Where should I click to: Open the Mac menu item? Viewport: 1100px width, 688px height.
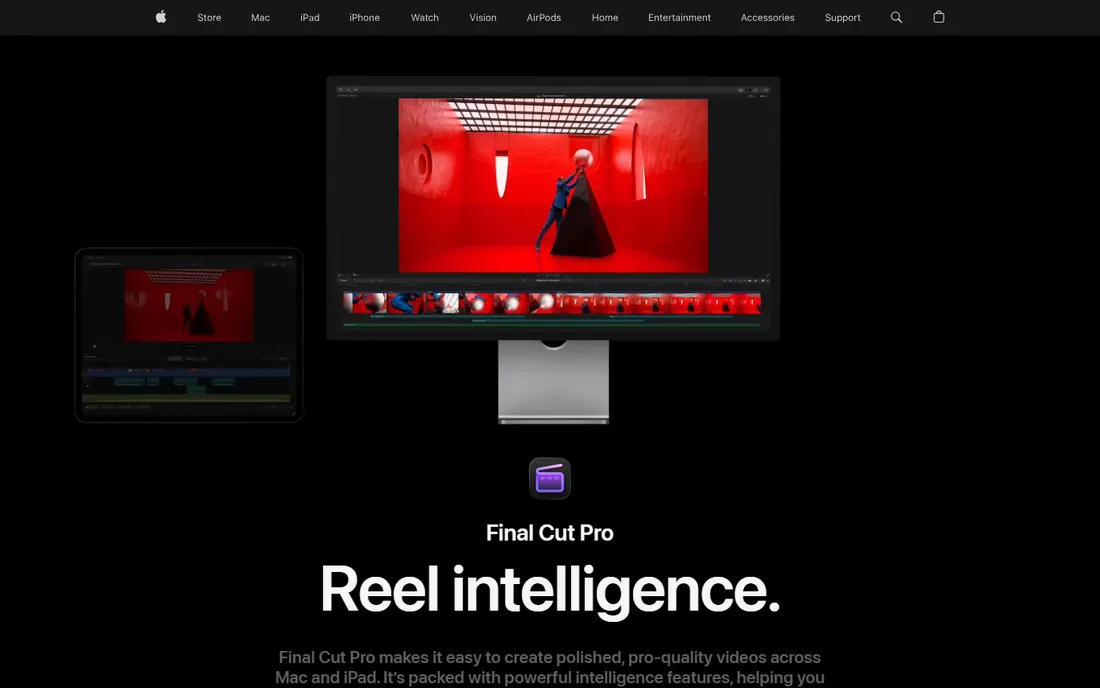coord(260,18)
